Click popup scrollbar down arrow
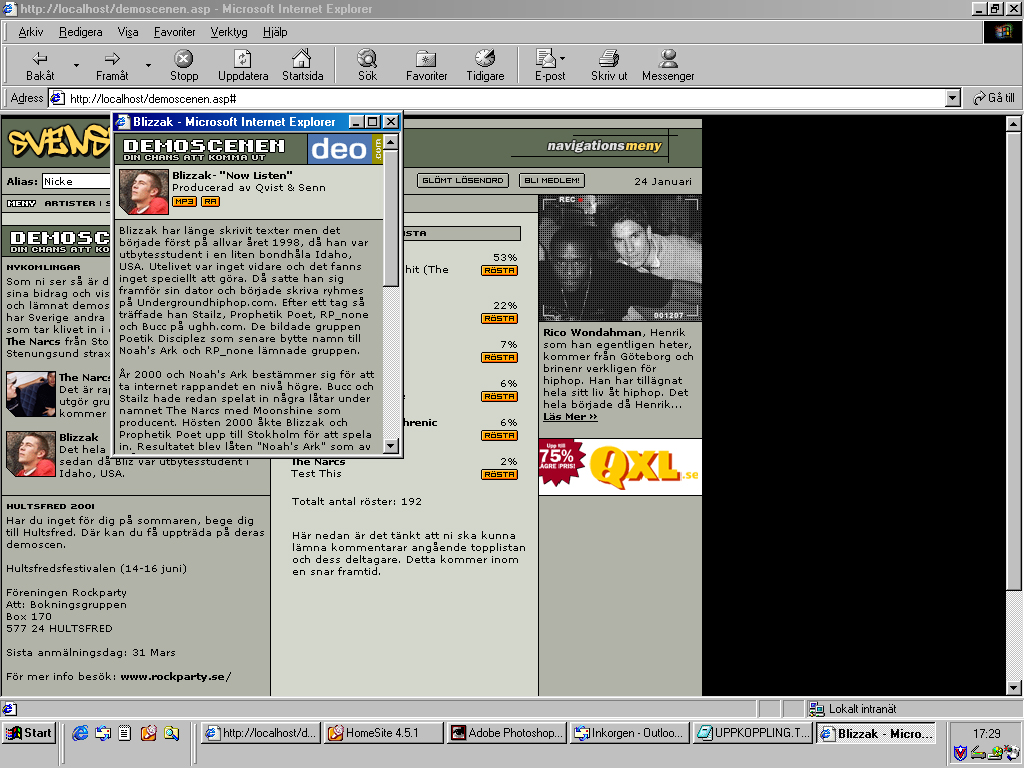The height and width of the screenshot is (768, 1024). tap(391, 446)
